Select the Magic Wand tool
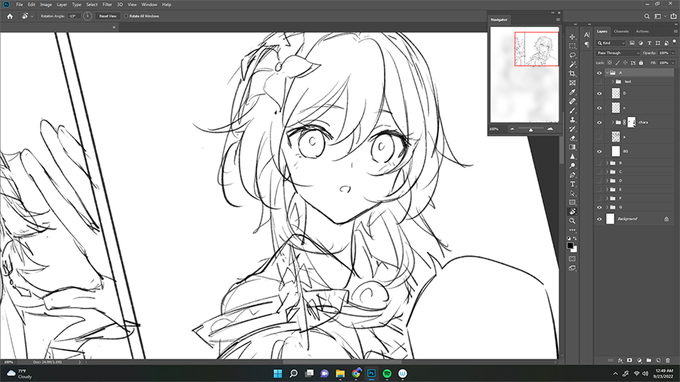 tap(572, 64)
